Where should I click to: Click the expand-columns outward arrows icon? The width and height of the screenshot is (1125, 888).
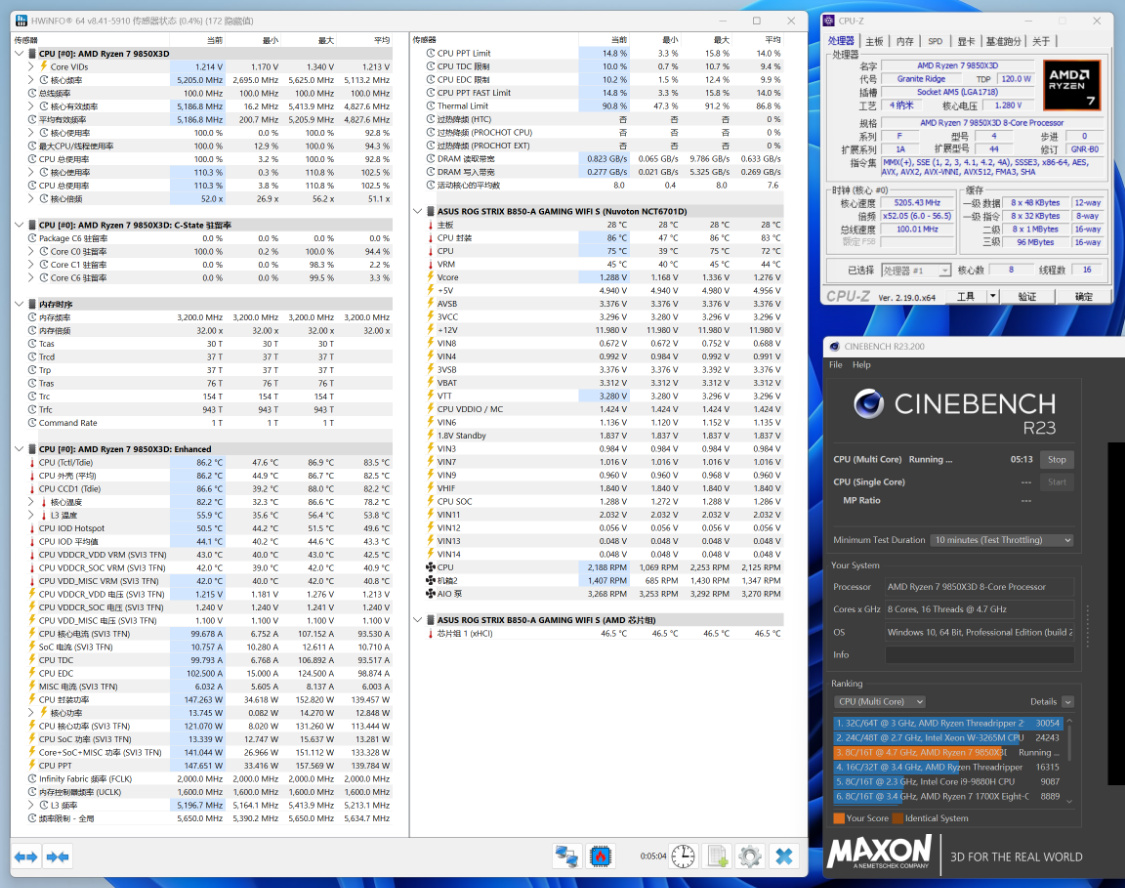point(26,856)
